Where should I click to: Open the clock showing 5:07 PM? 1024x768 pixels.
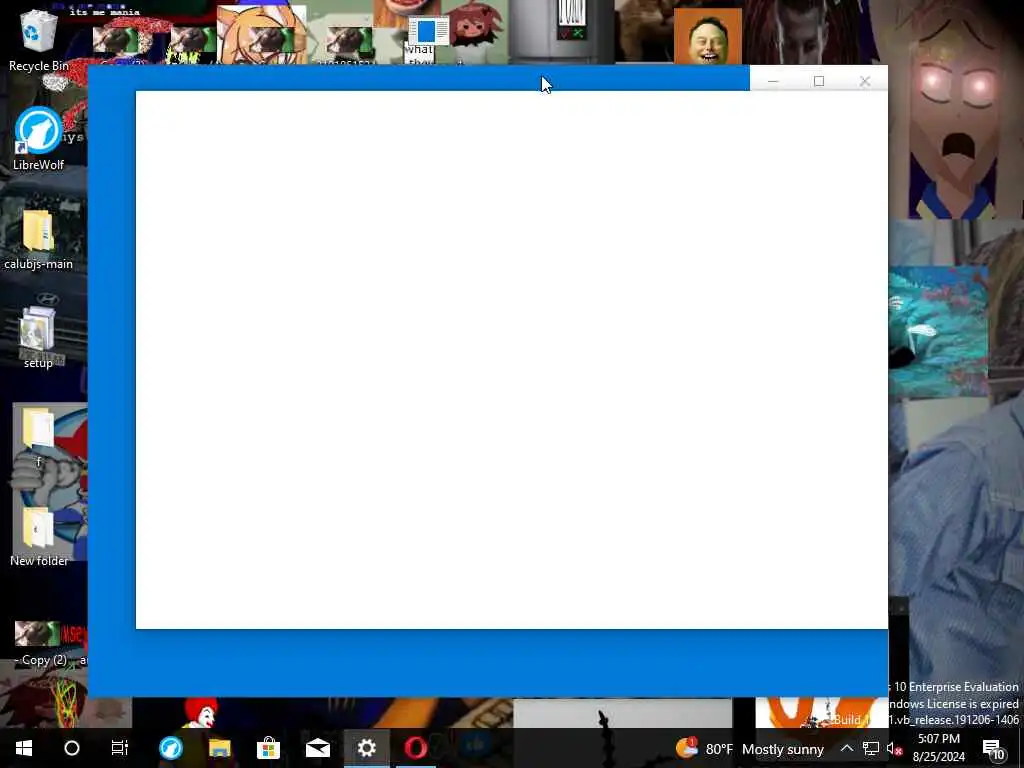(x=938, y=748)
